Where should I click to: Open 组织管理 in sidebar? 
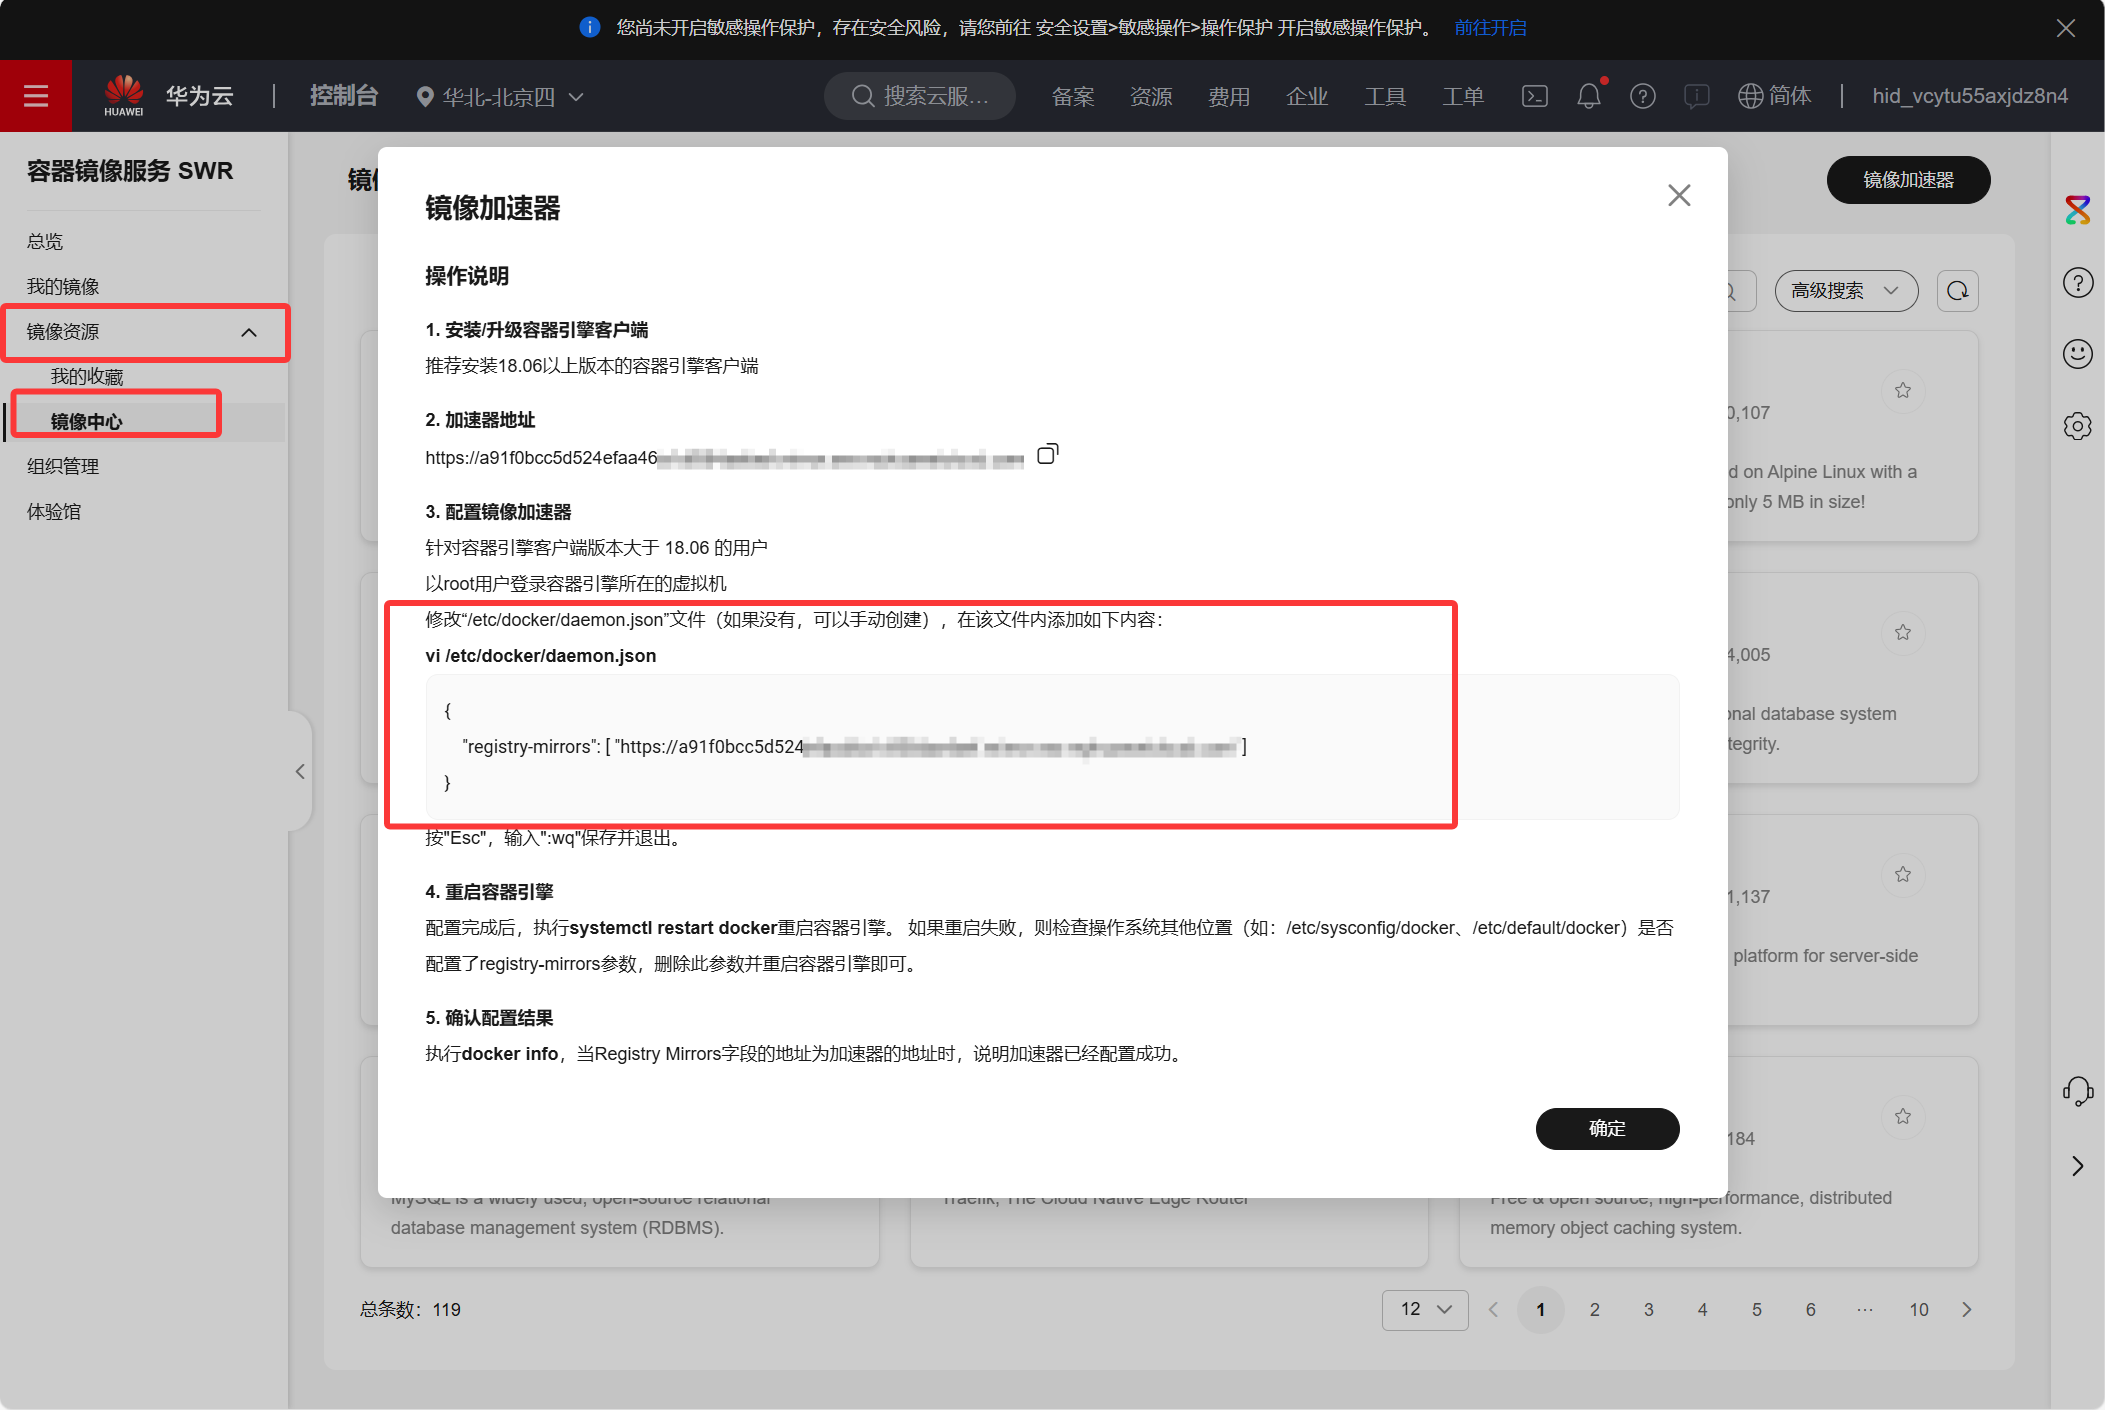[x=63, y=466]
